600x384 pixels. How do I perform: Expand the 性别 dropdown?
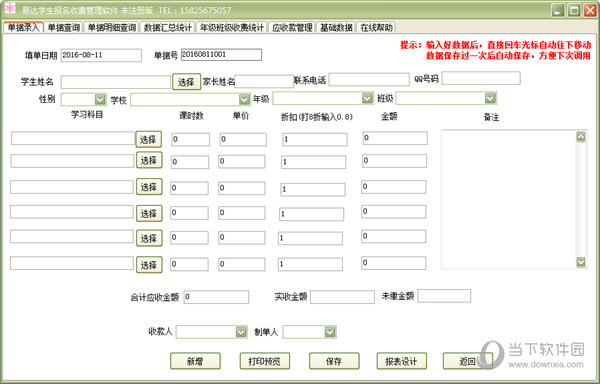point(100,99)
